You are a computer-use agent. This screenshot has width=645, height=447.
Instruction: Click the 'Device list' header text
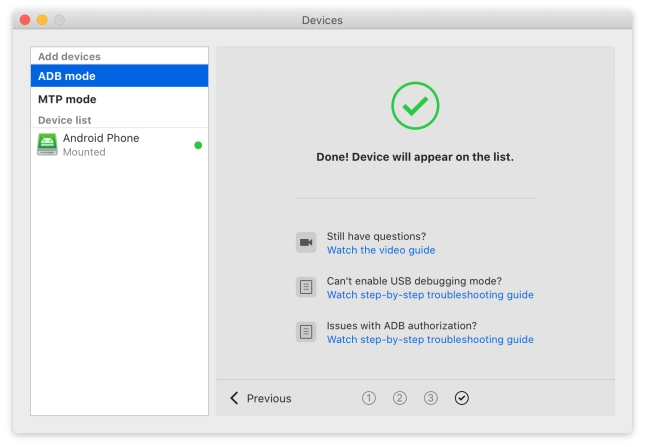coord(65,120)
